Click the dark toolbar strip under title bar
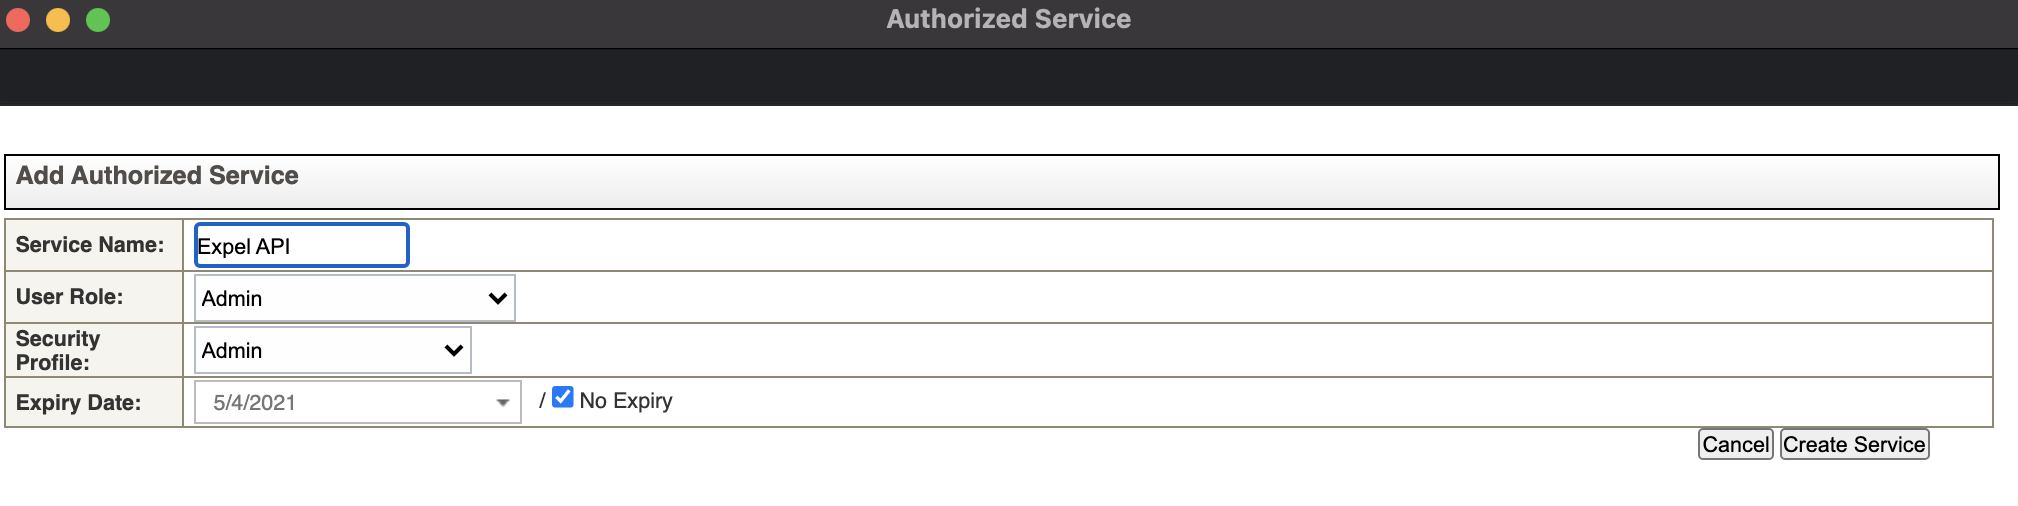Viewport: 2018px width, 506px height. (x=1009, y=77)
